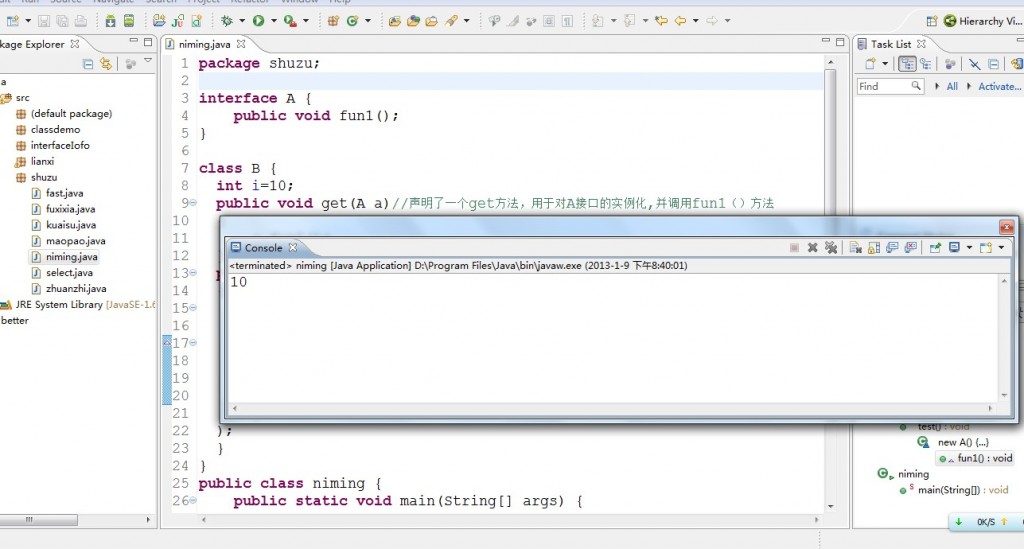Click the green Run button in toolbar

(x=258, y=20)
